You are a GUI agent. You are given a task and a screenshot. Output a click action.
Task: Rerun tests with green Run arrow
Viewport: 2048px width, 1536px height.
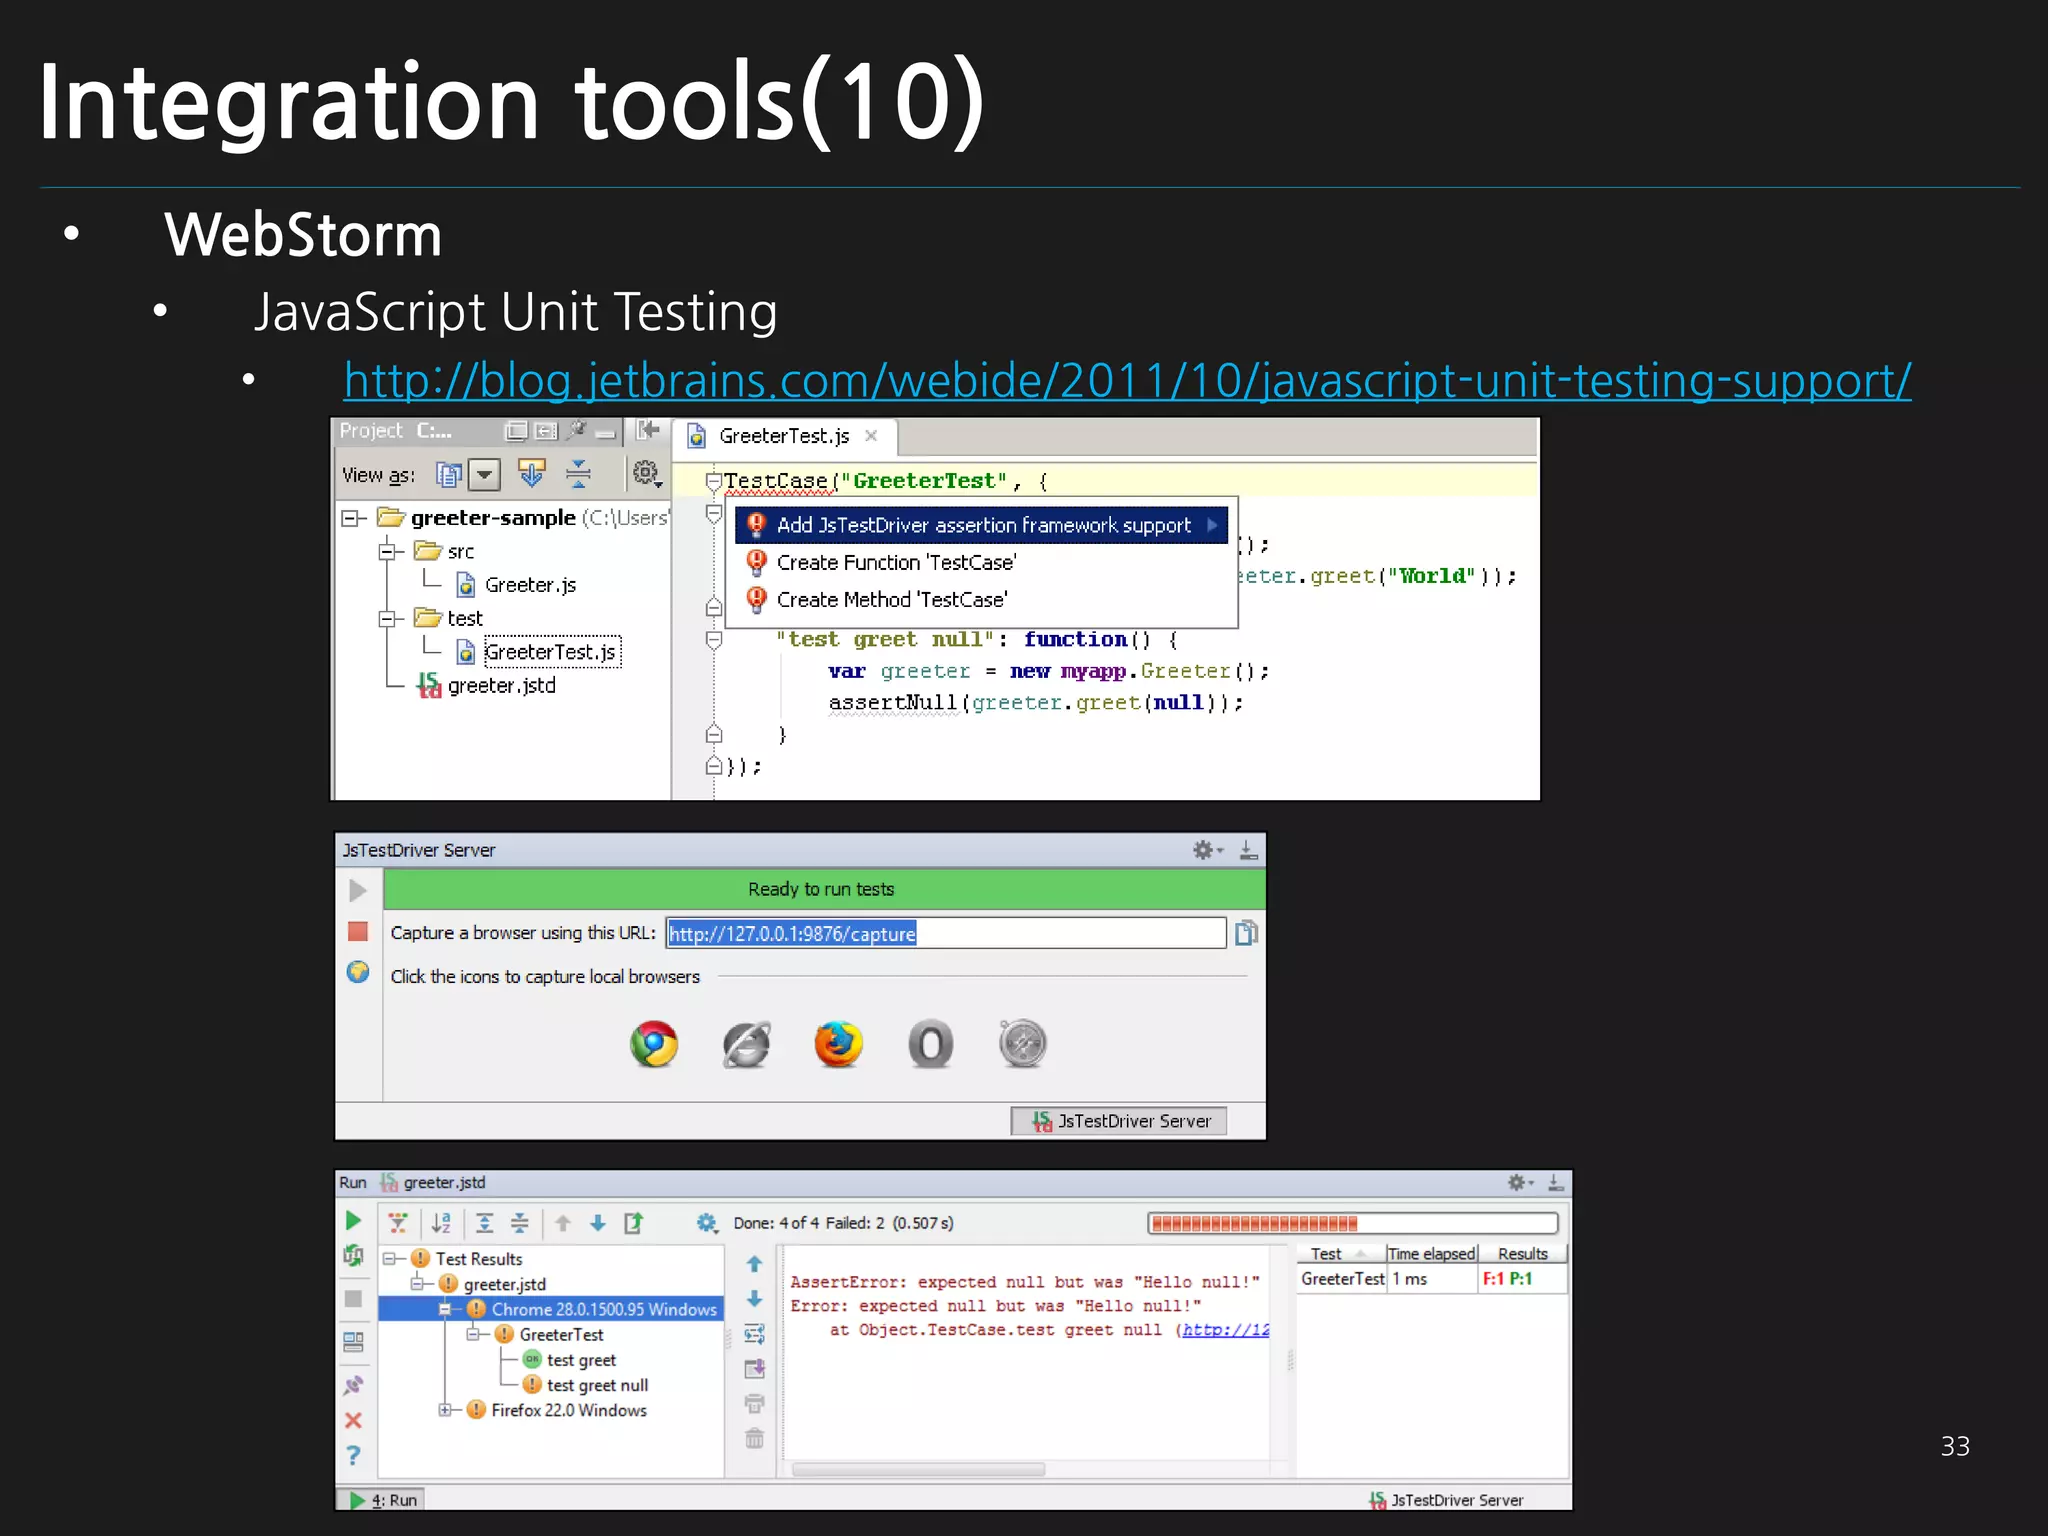tap(353, 1221)
